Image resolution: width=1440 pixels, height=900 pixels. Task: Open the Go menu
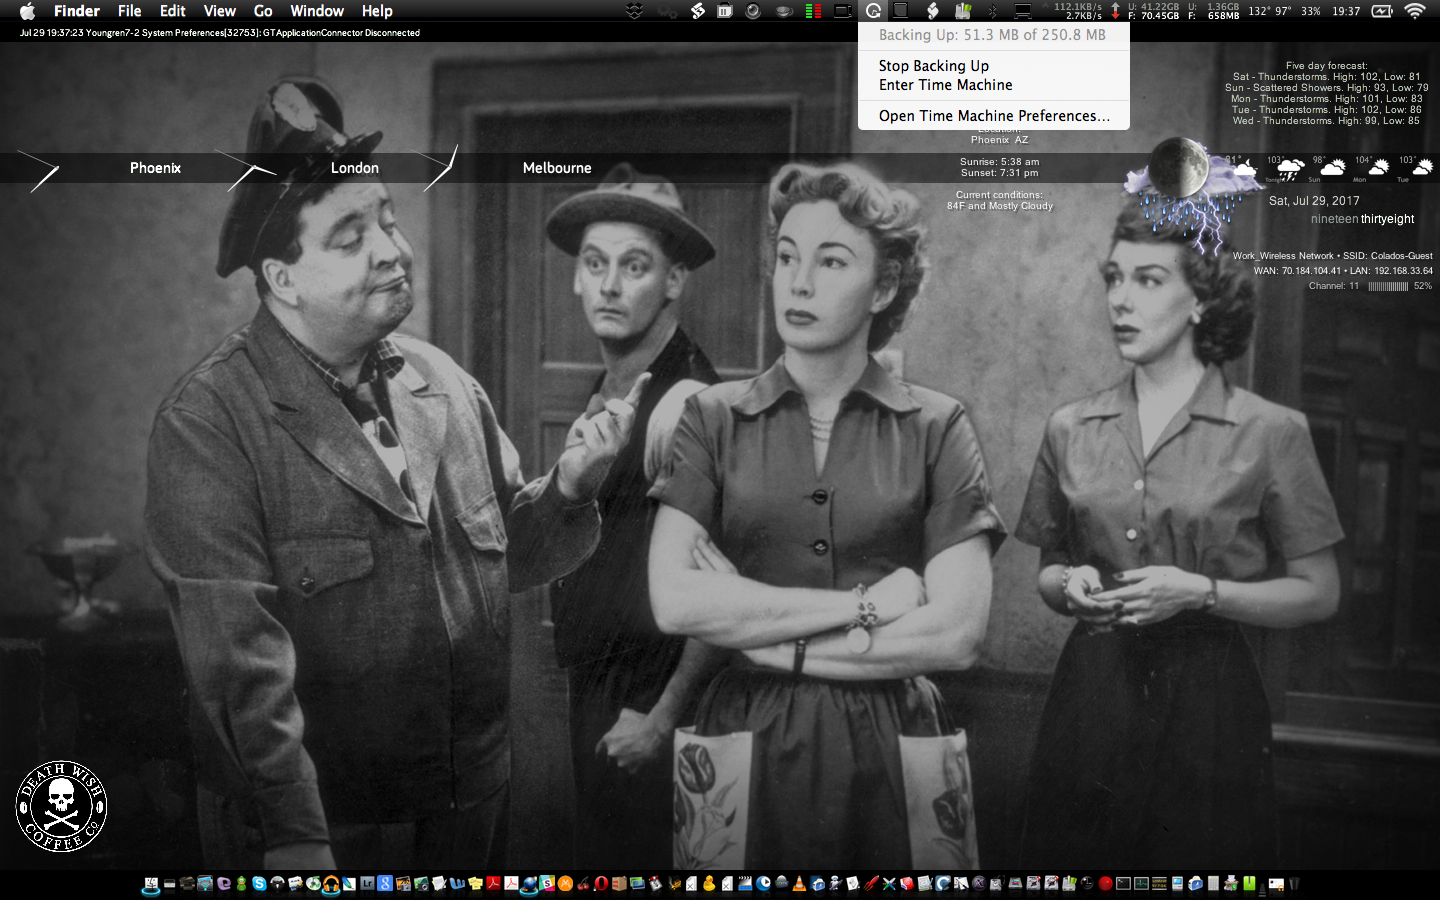tap(263, 11)
